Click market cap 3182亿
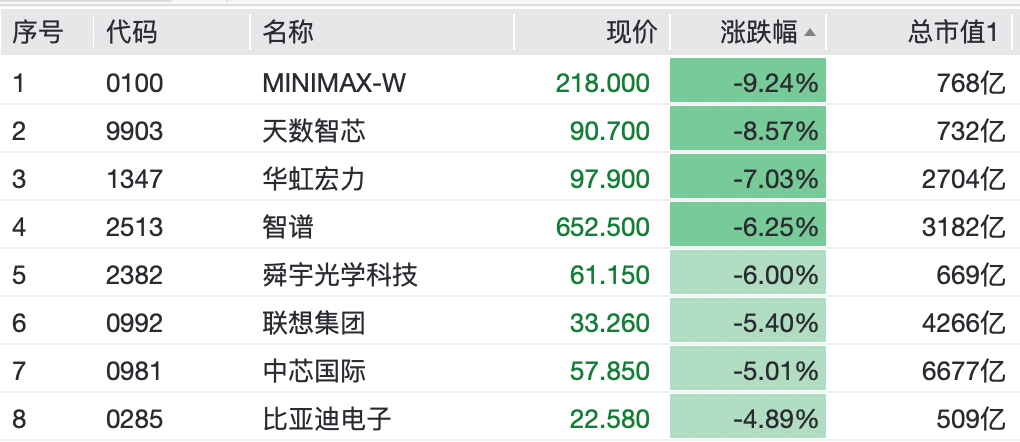The height and width of the screenshot is (442, 1020). pyautogui.click(x=963, y=227)
